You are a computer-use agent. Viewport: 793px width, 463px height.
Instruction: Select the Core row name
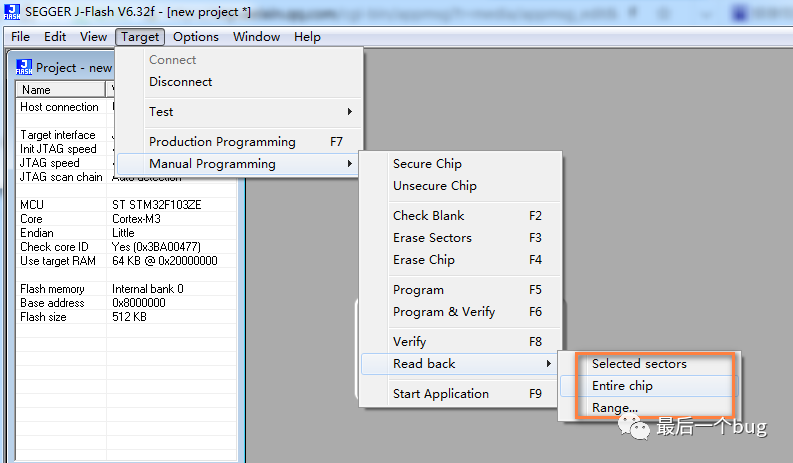coord(31,219)
